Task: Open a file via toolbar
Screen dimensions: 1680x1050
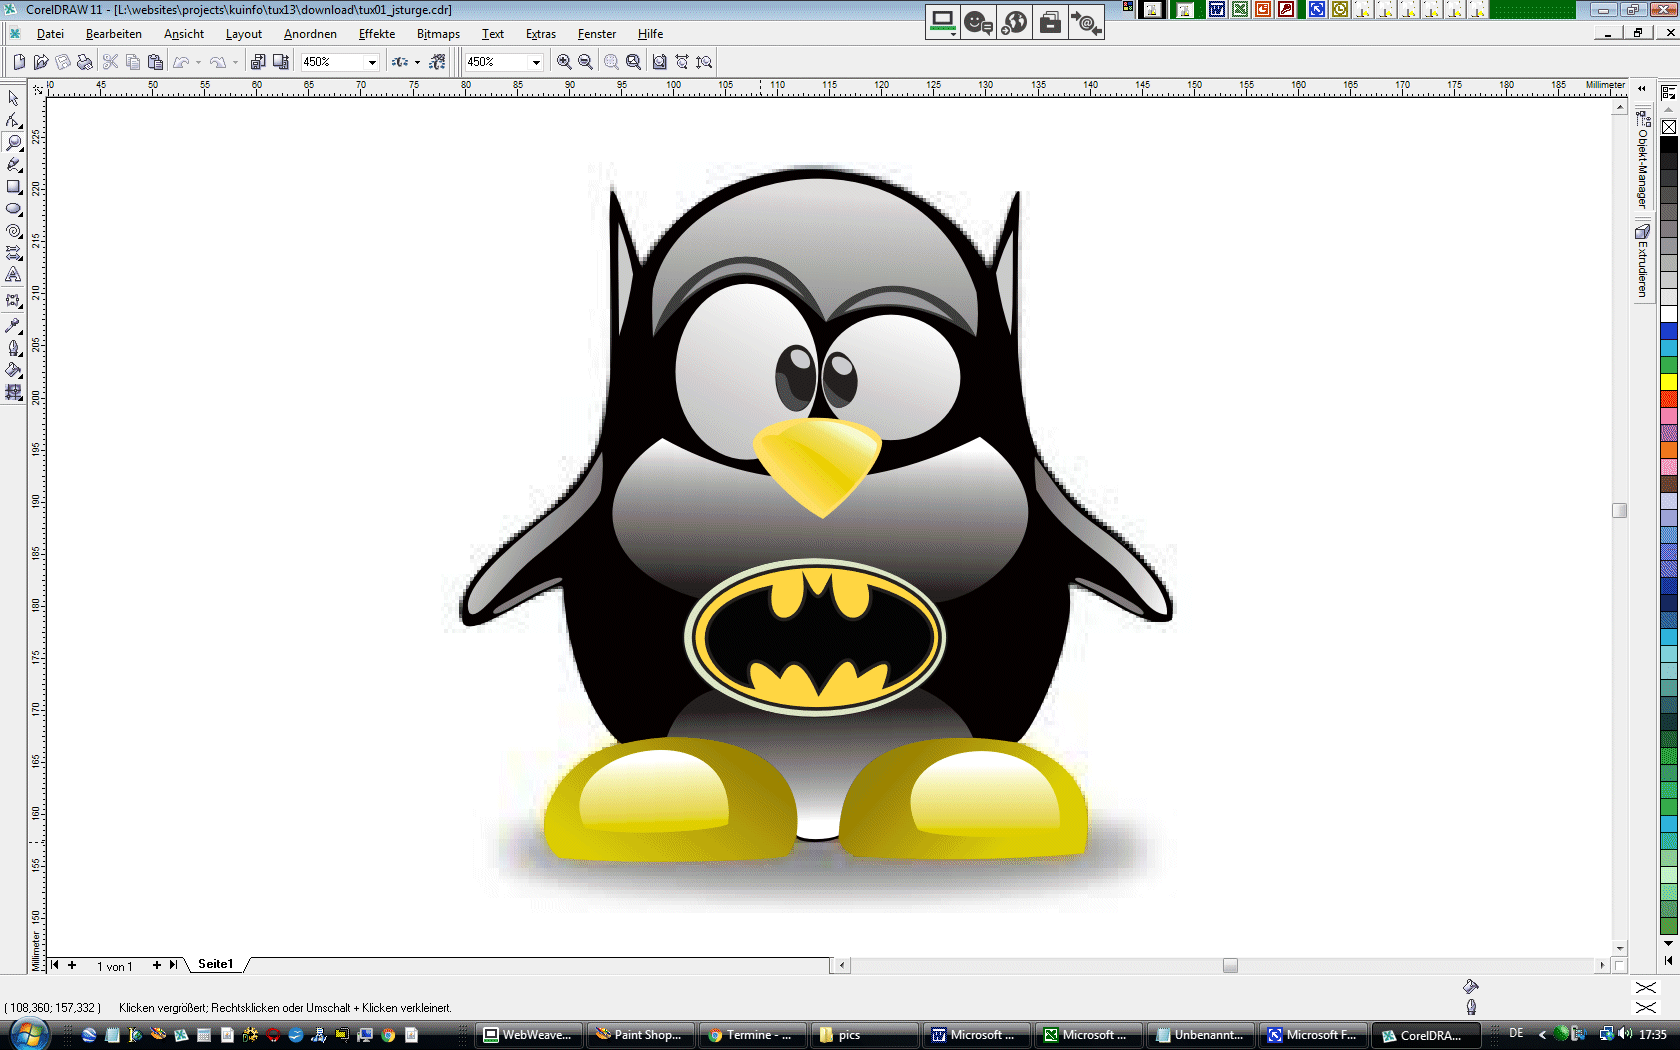Action: [41, 62]
